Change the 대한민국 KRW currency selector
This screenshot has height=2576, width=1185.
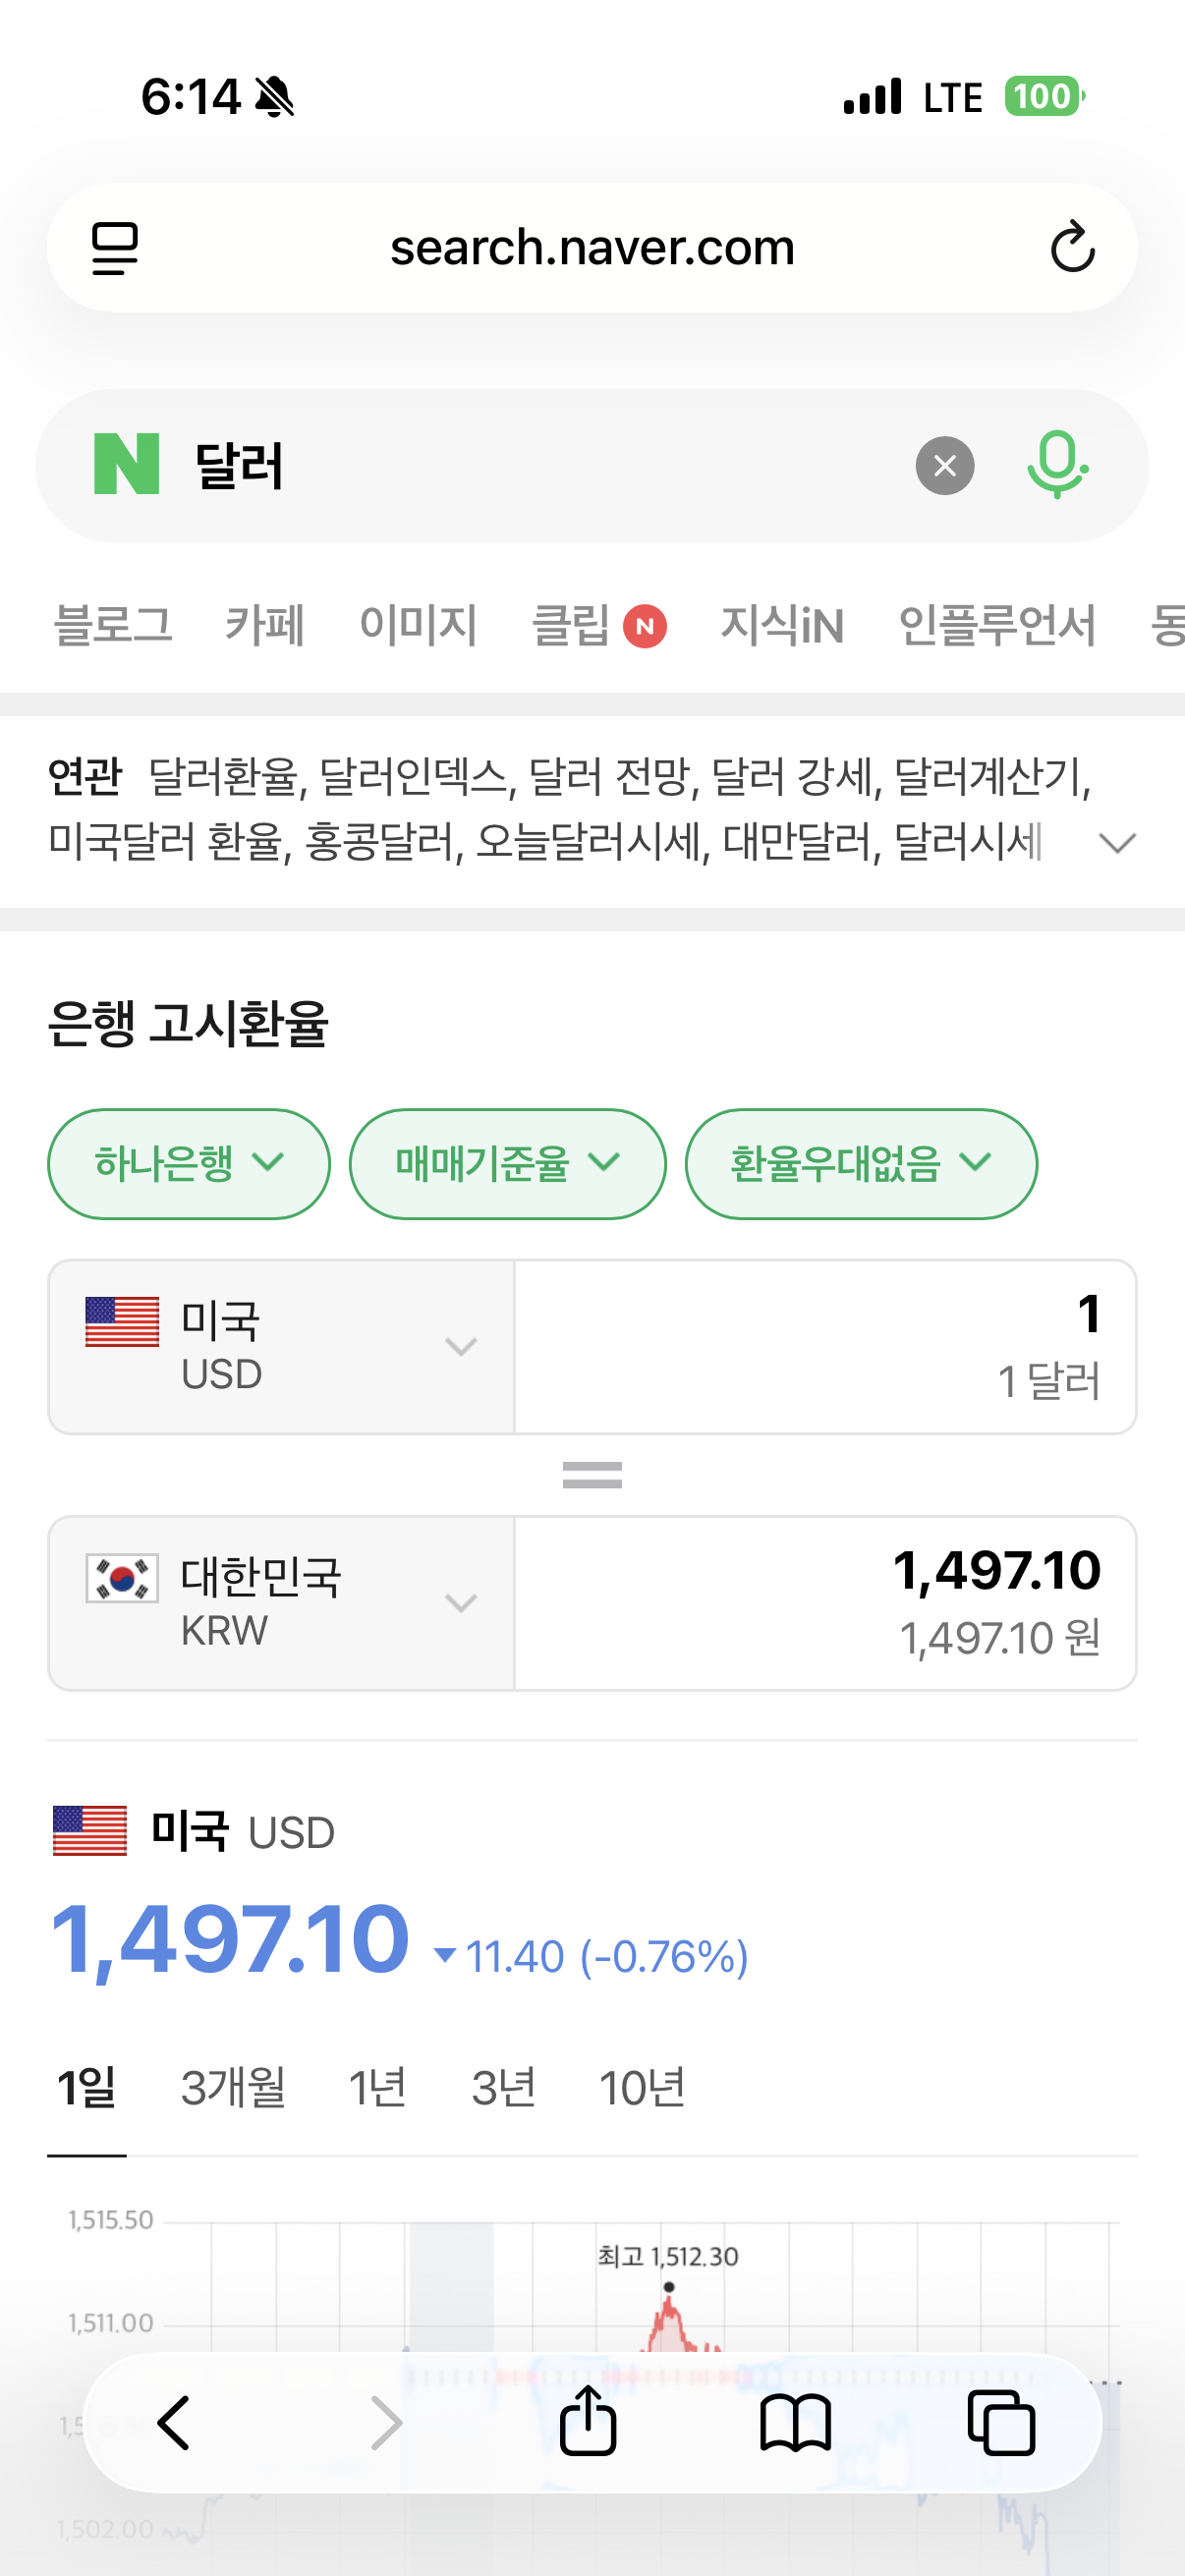click(x=281, y=1603)
